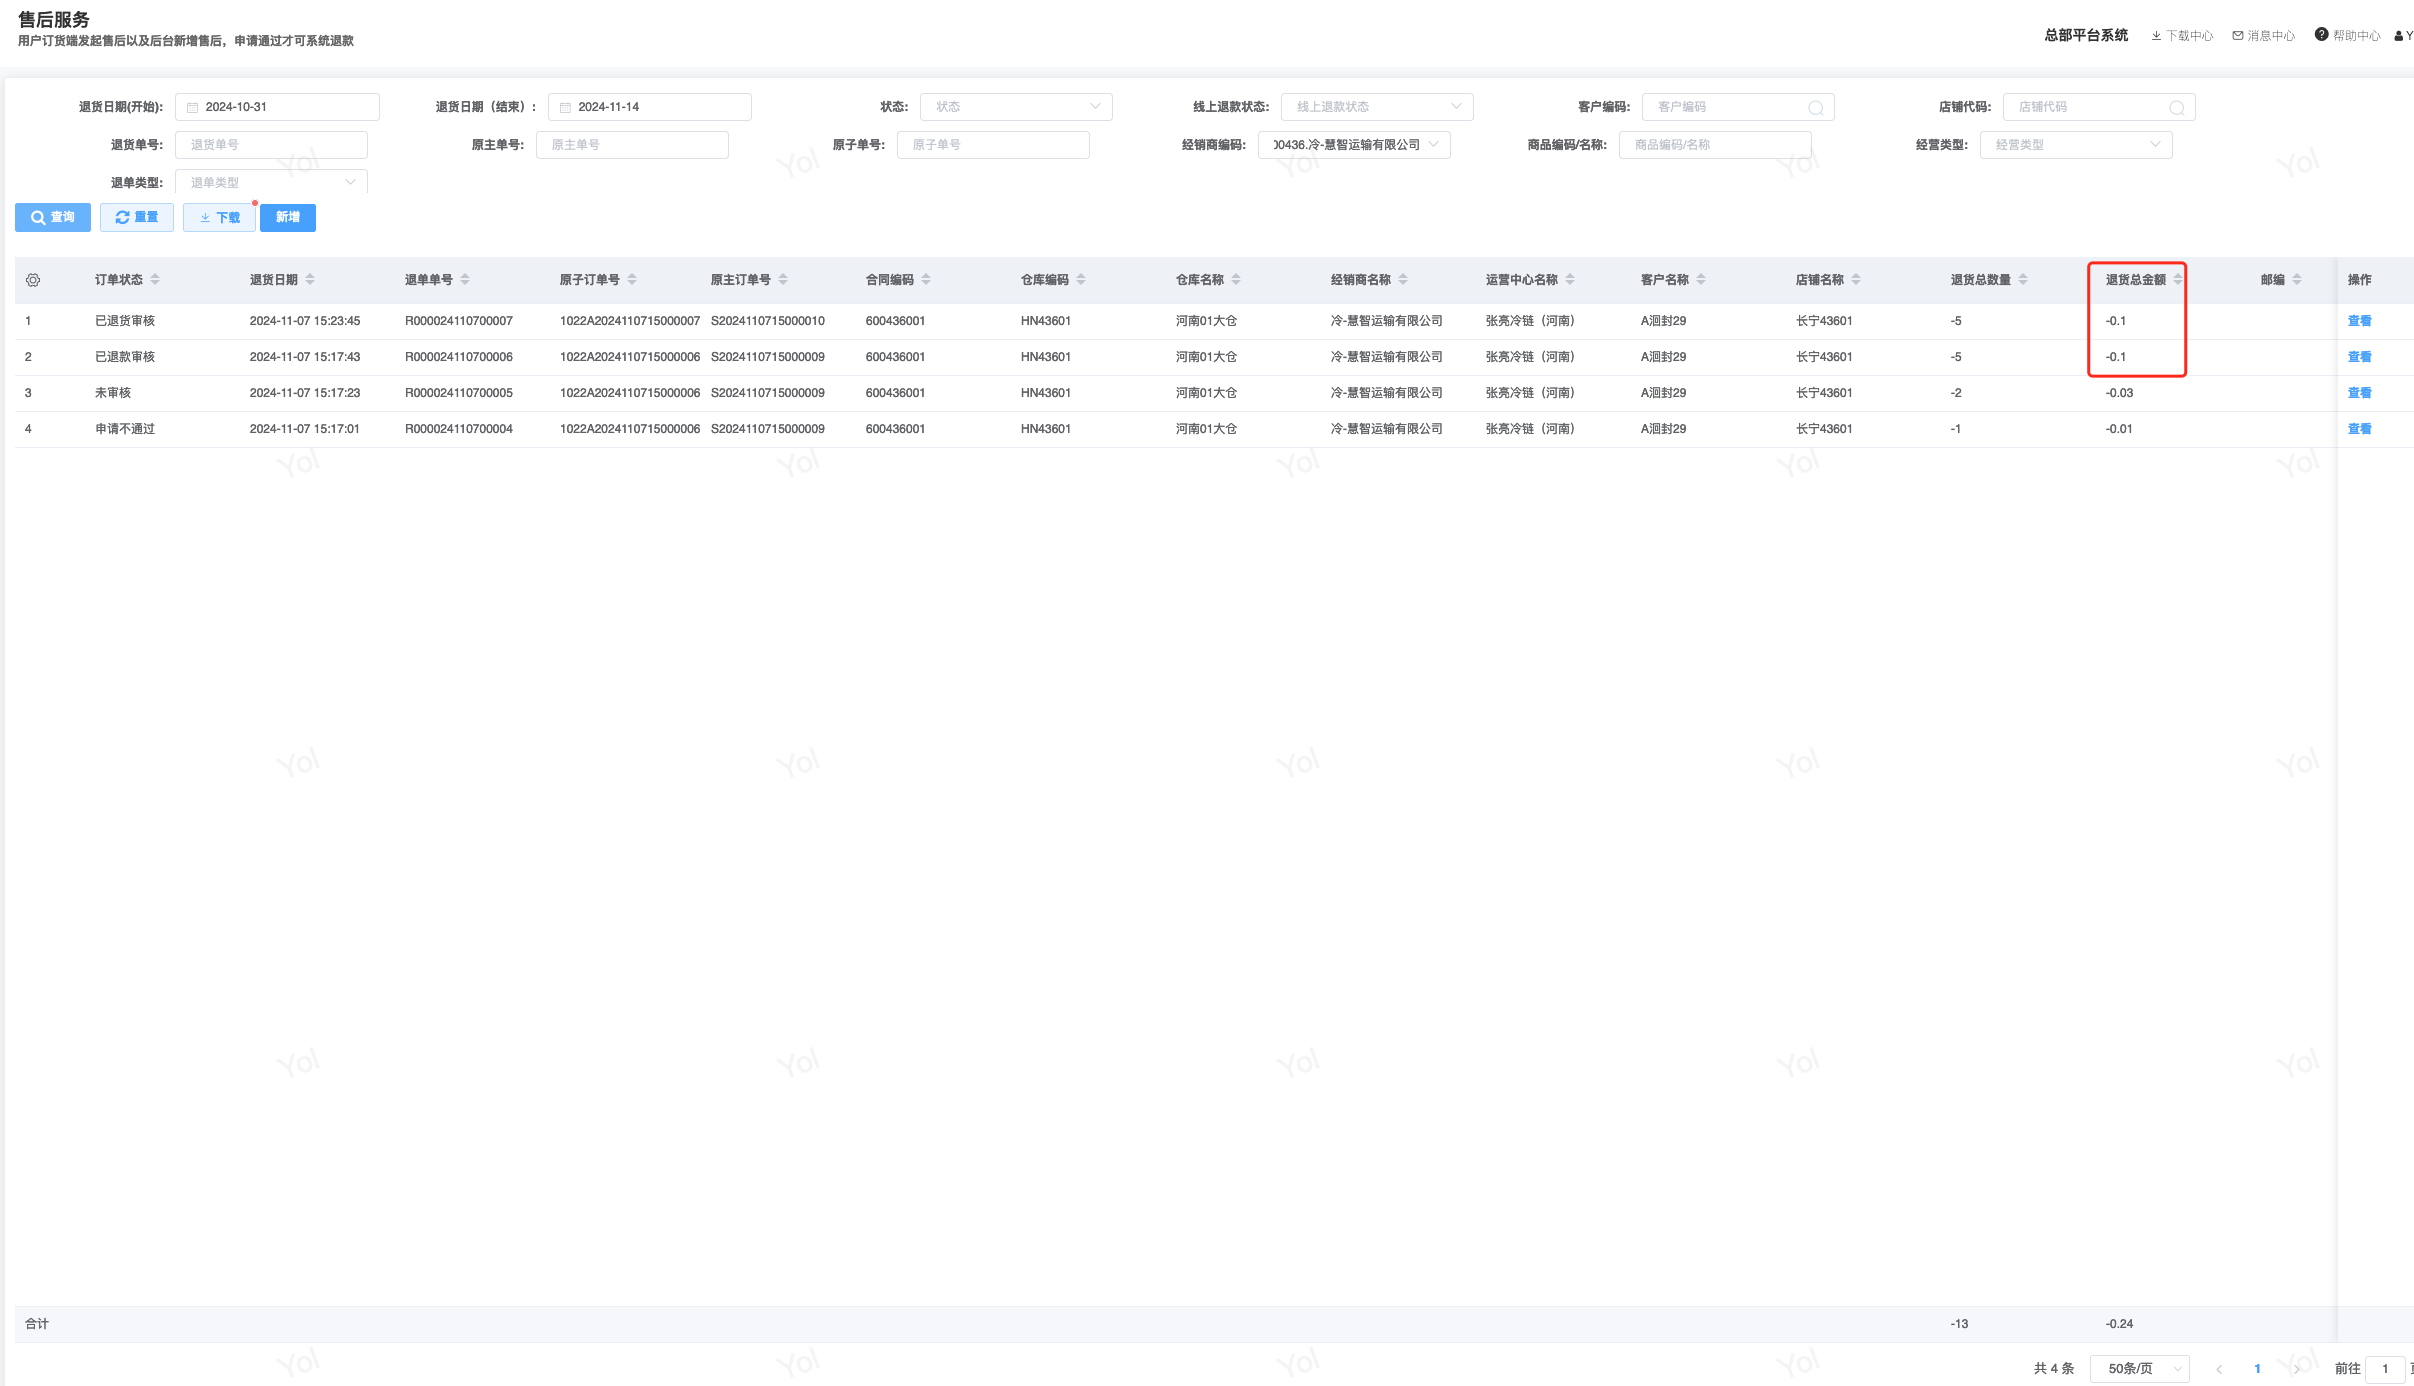Viewport: 2414px width, 1386px height.
Task: Click the table column settings gear icon
Action: click(33, 280)
